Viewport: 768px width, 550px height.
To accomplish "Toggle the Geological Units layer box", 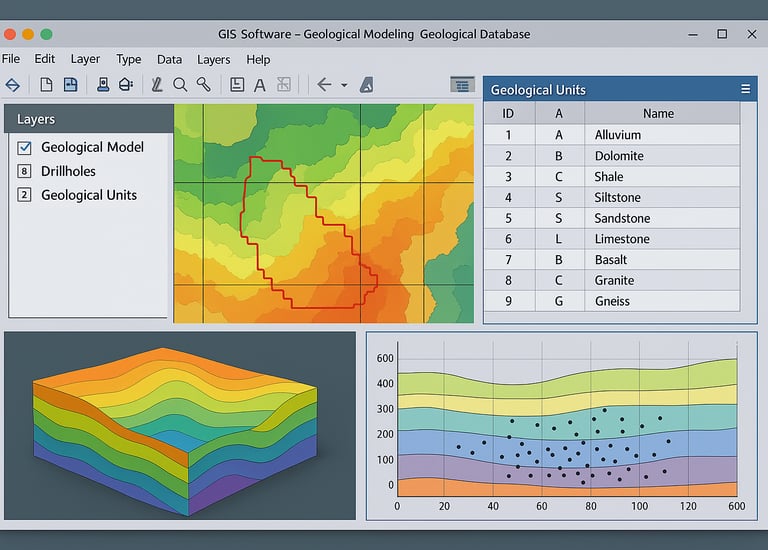I will (x=25, y=195).
